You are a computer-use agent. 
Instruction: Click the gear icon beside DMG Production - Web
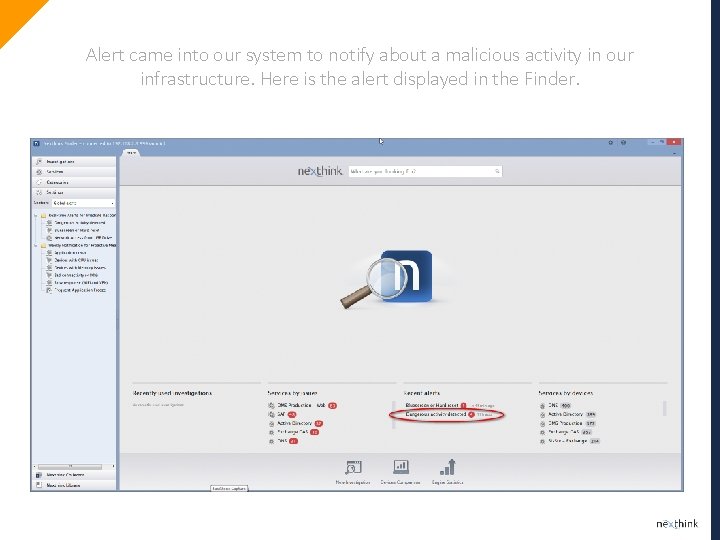click(x=271, y=405)
